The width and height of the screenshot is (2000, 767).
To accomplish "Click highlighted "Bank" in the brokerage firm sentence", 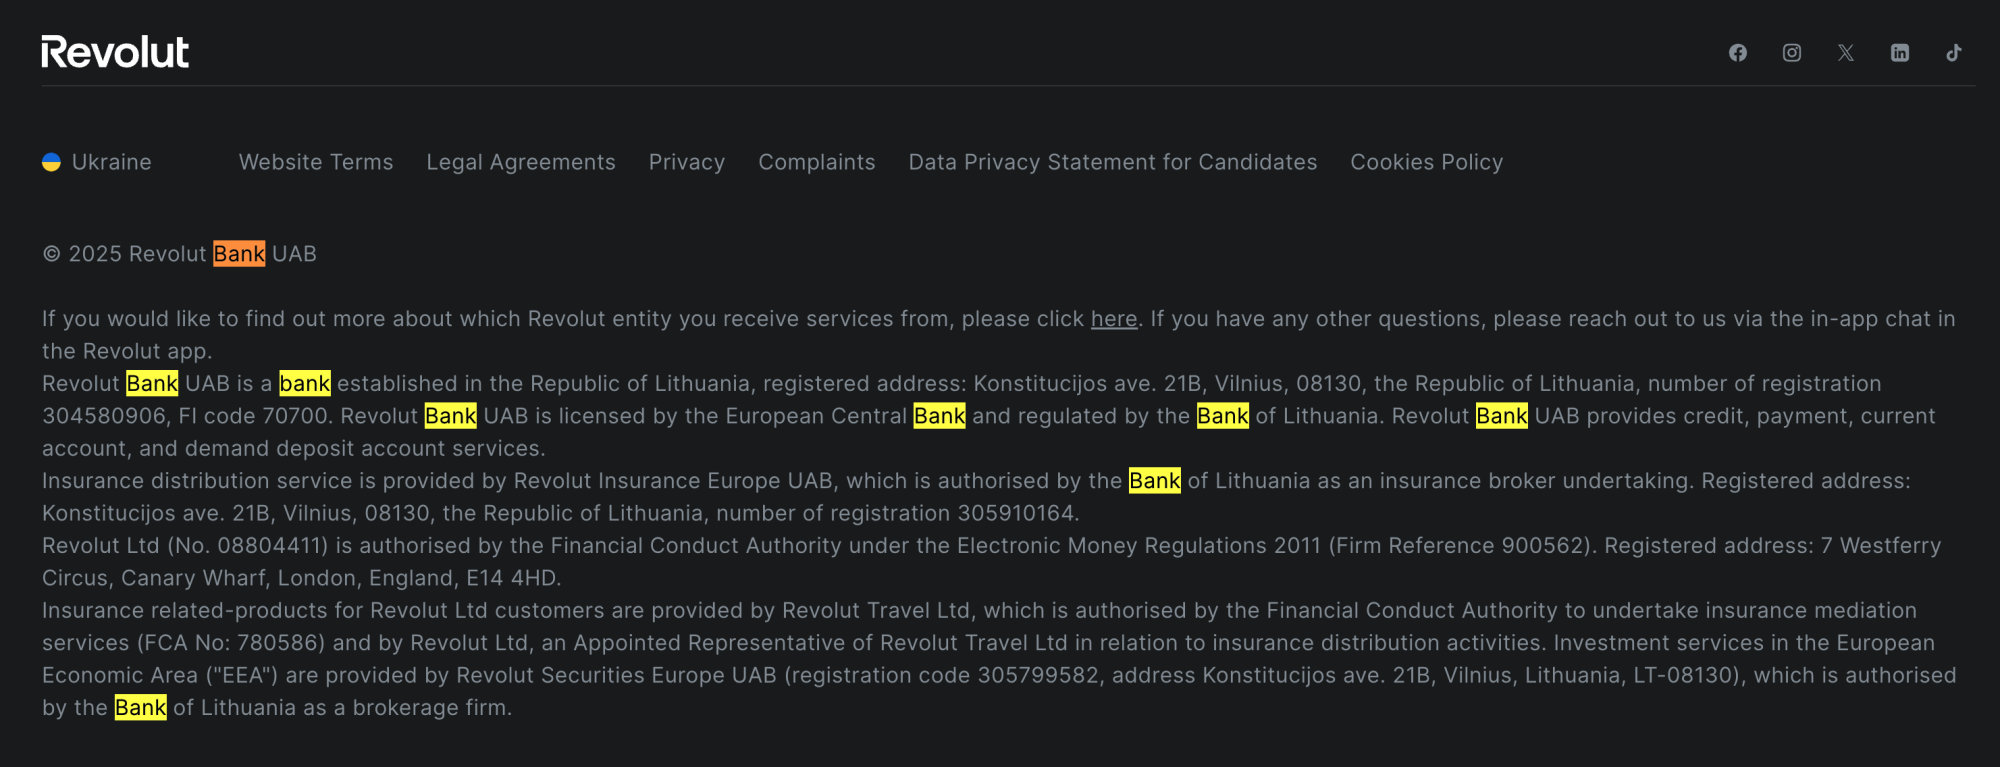I will [141, 708].
